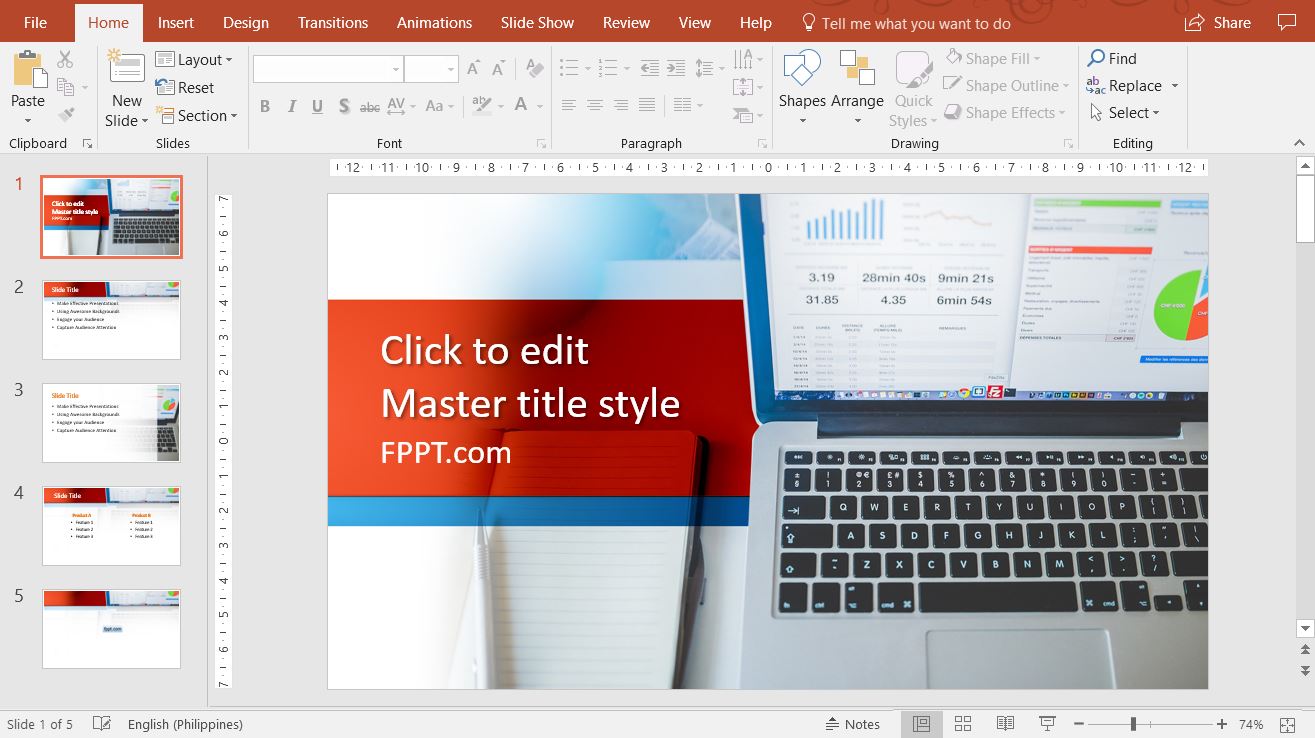The width and height of the screenshot is (1315, 738).
Task: Click the Arrange icon
Action: click(857, 69)
